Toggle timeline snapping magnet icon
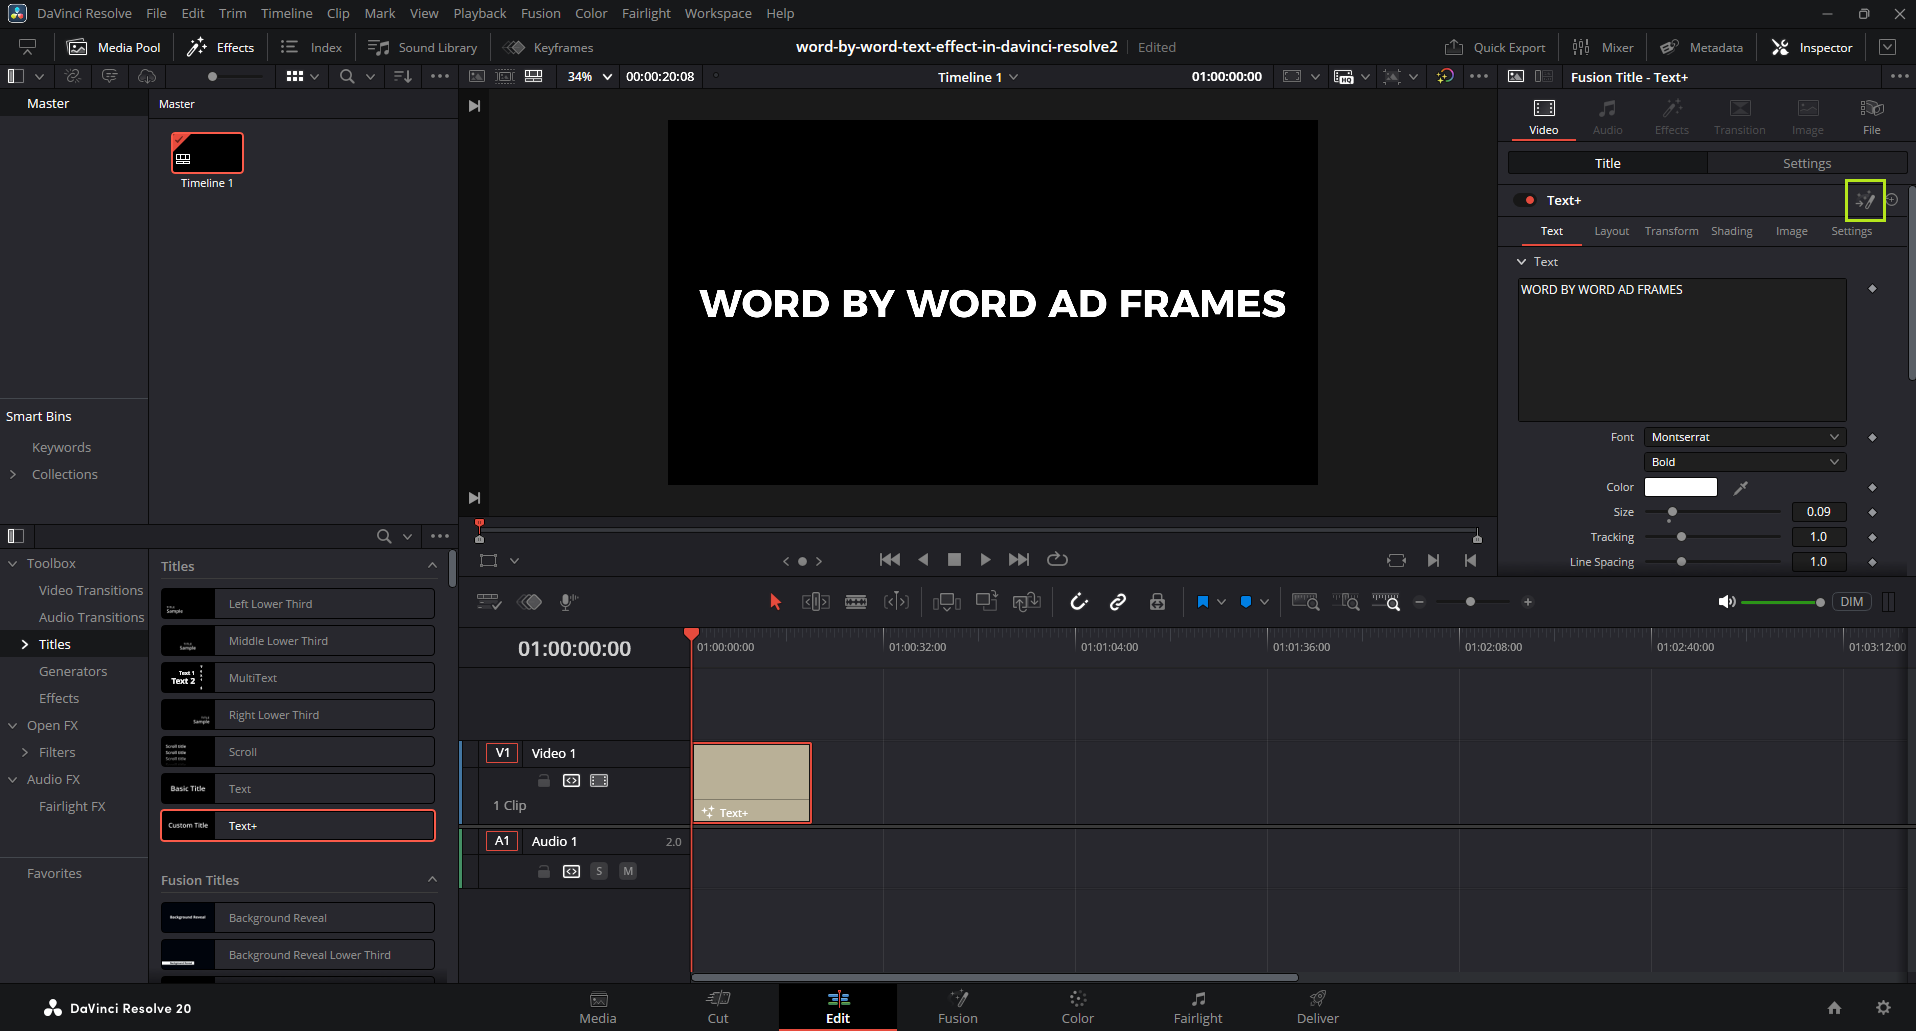The width and height of the screenshot is (1916, 1031). click(x=1078, y=602)
